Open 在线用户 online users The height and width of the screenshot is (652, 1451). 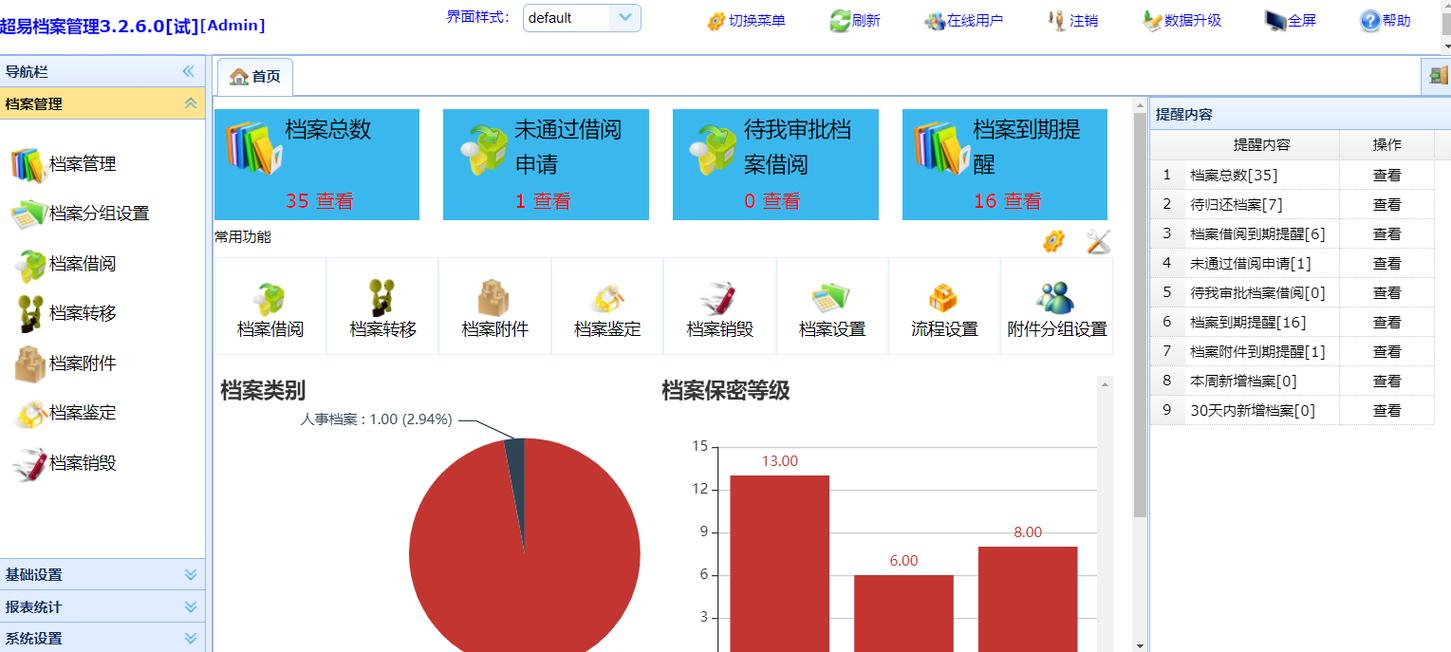pyautogui.click(x=963, y=20)
